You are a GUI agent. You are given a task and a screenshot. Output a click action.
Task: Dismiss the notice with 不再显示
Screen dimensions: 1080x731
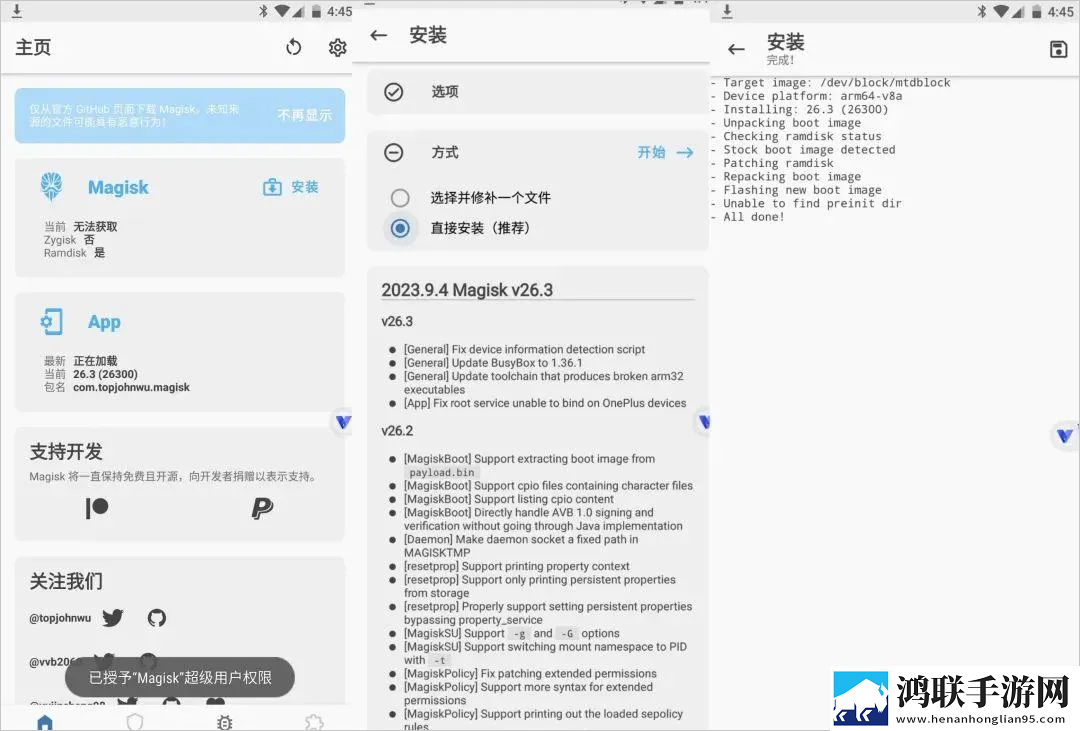point(304,115)
